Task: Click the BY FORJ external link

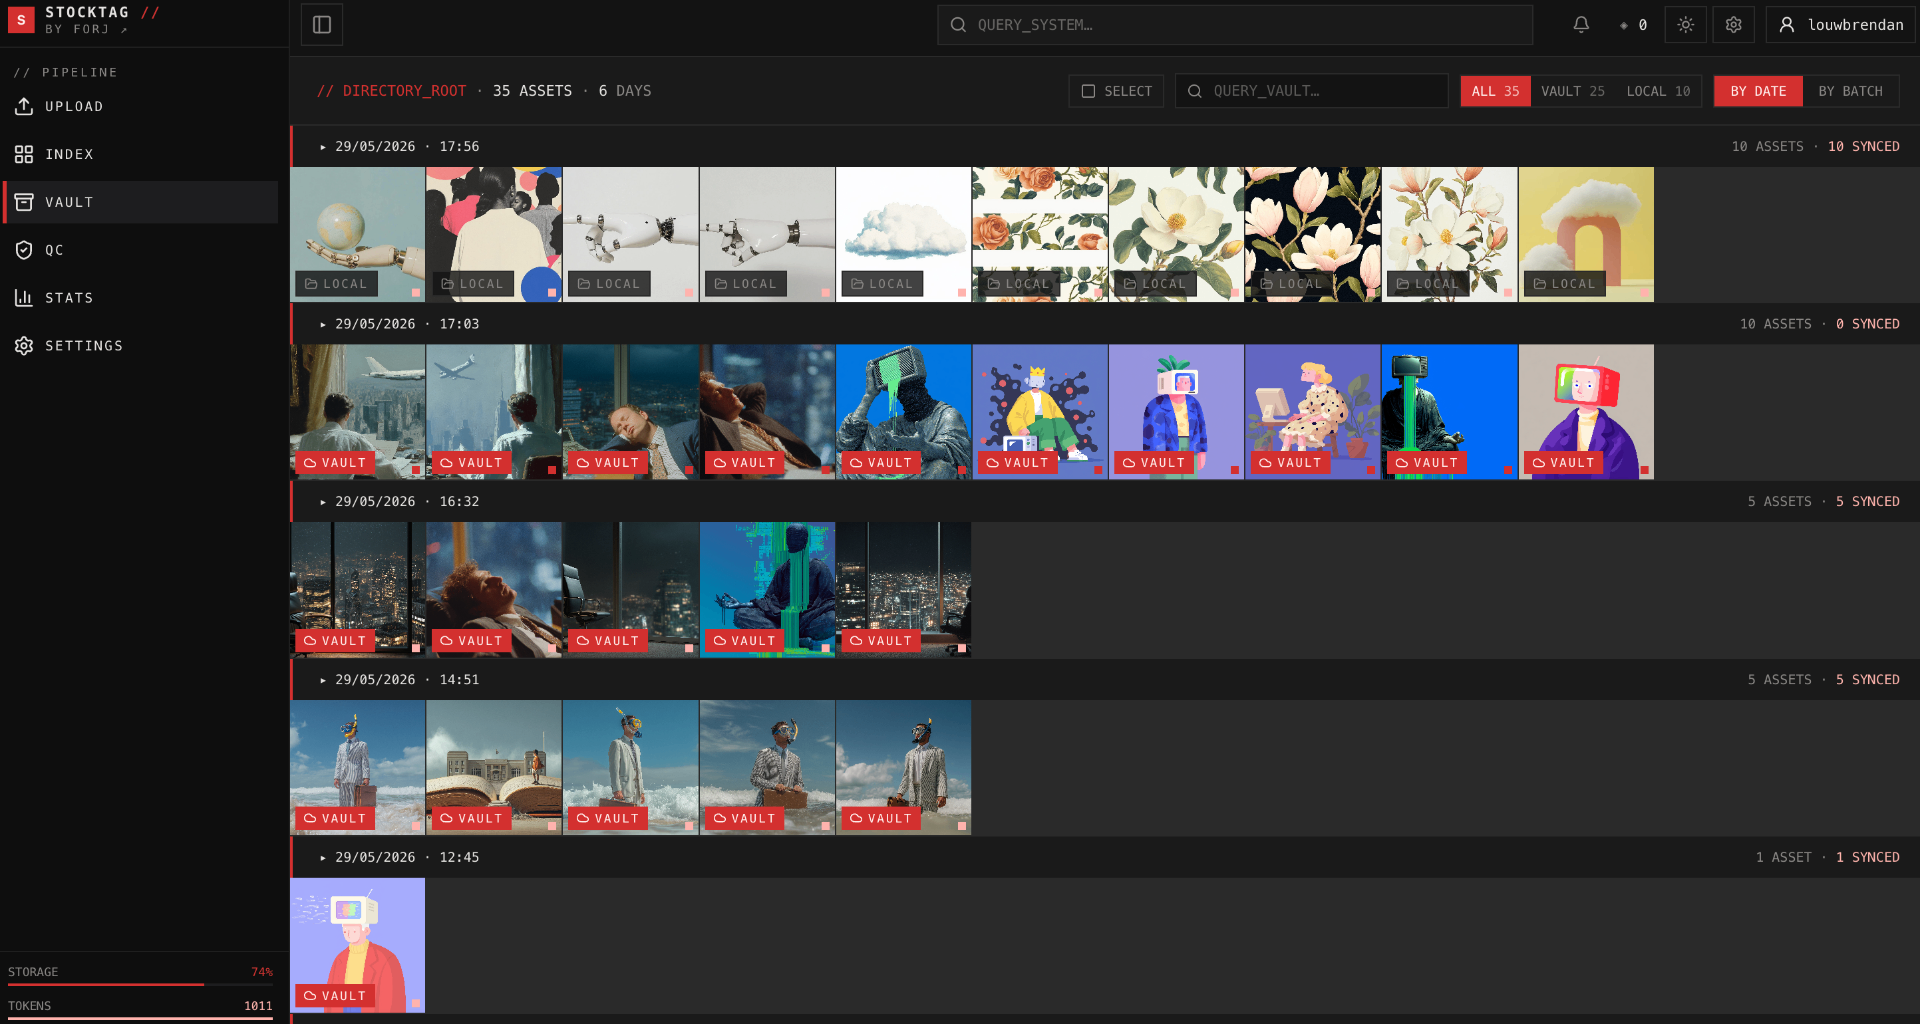Action: [86, 30]
